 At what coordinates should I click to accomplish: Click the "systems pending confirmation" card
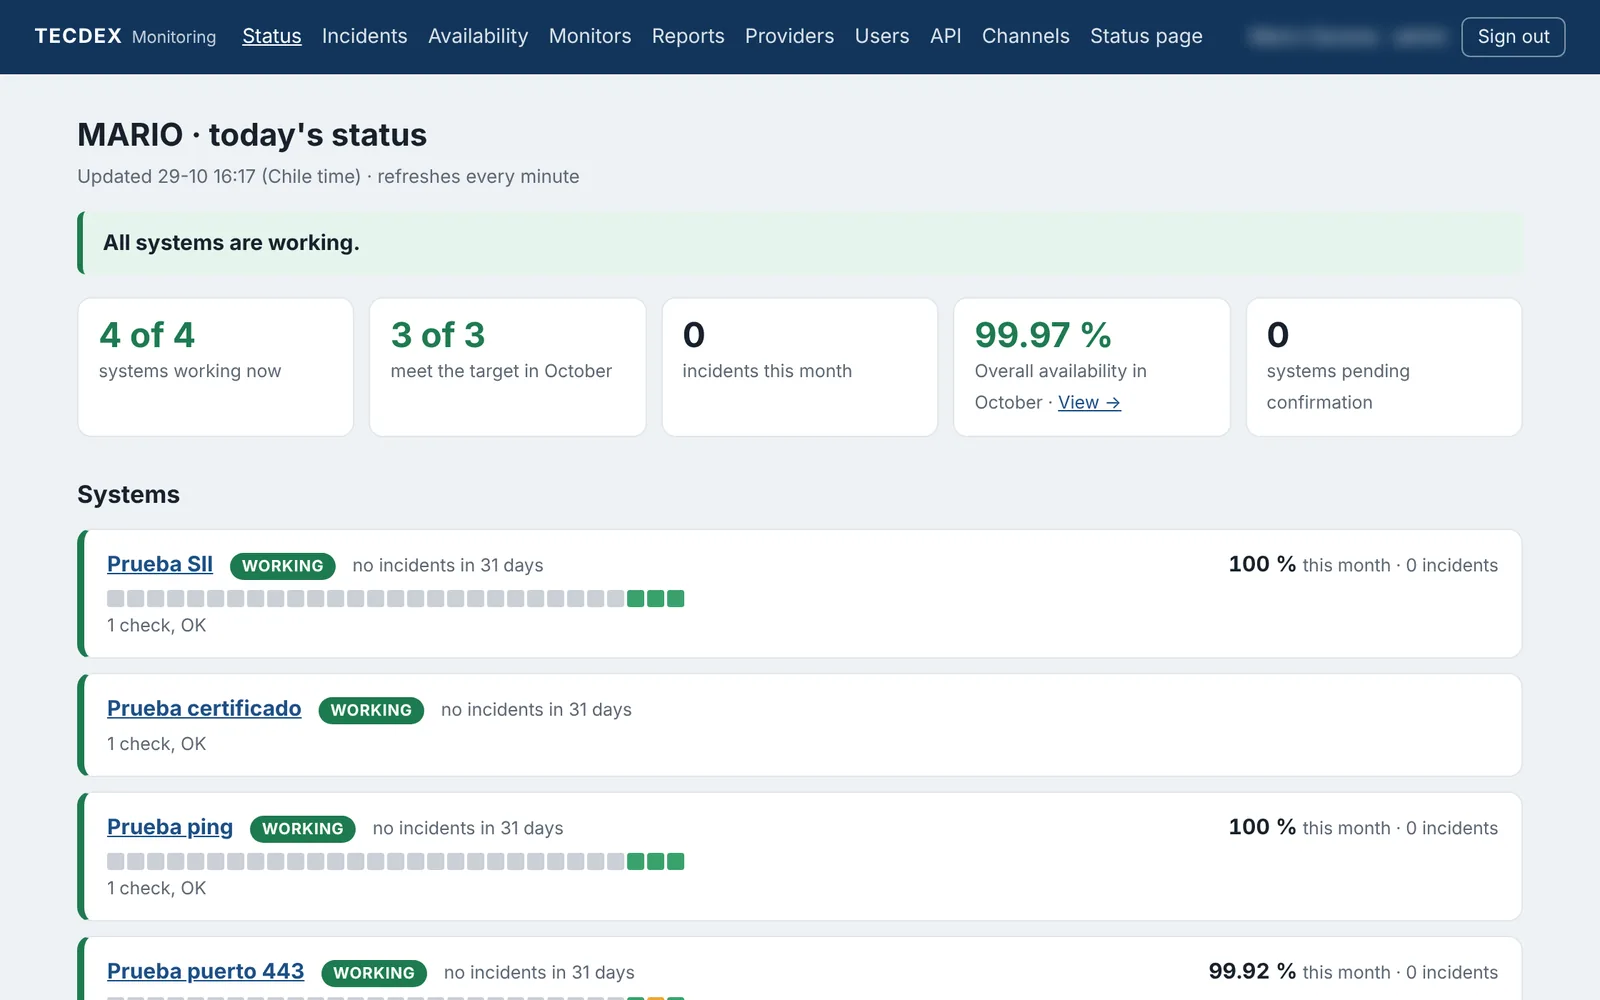coord(1384,367)
